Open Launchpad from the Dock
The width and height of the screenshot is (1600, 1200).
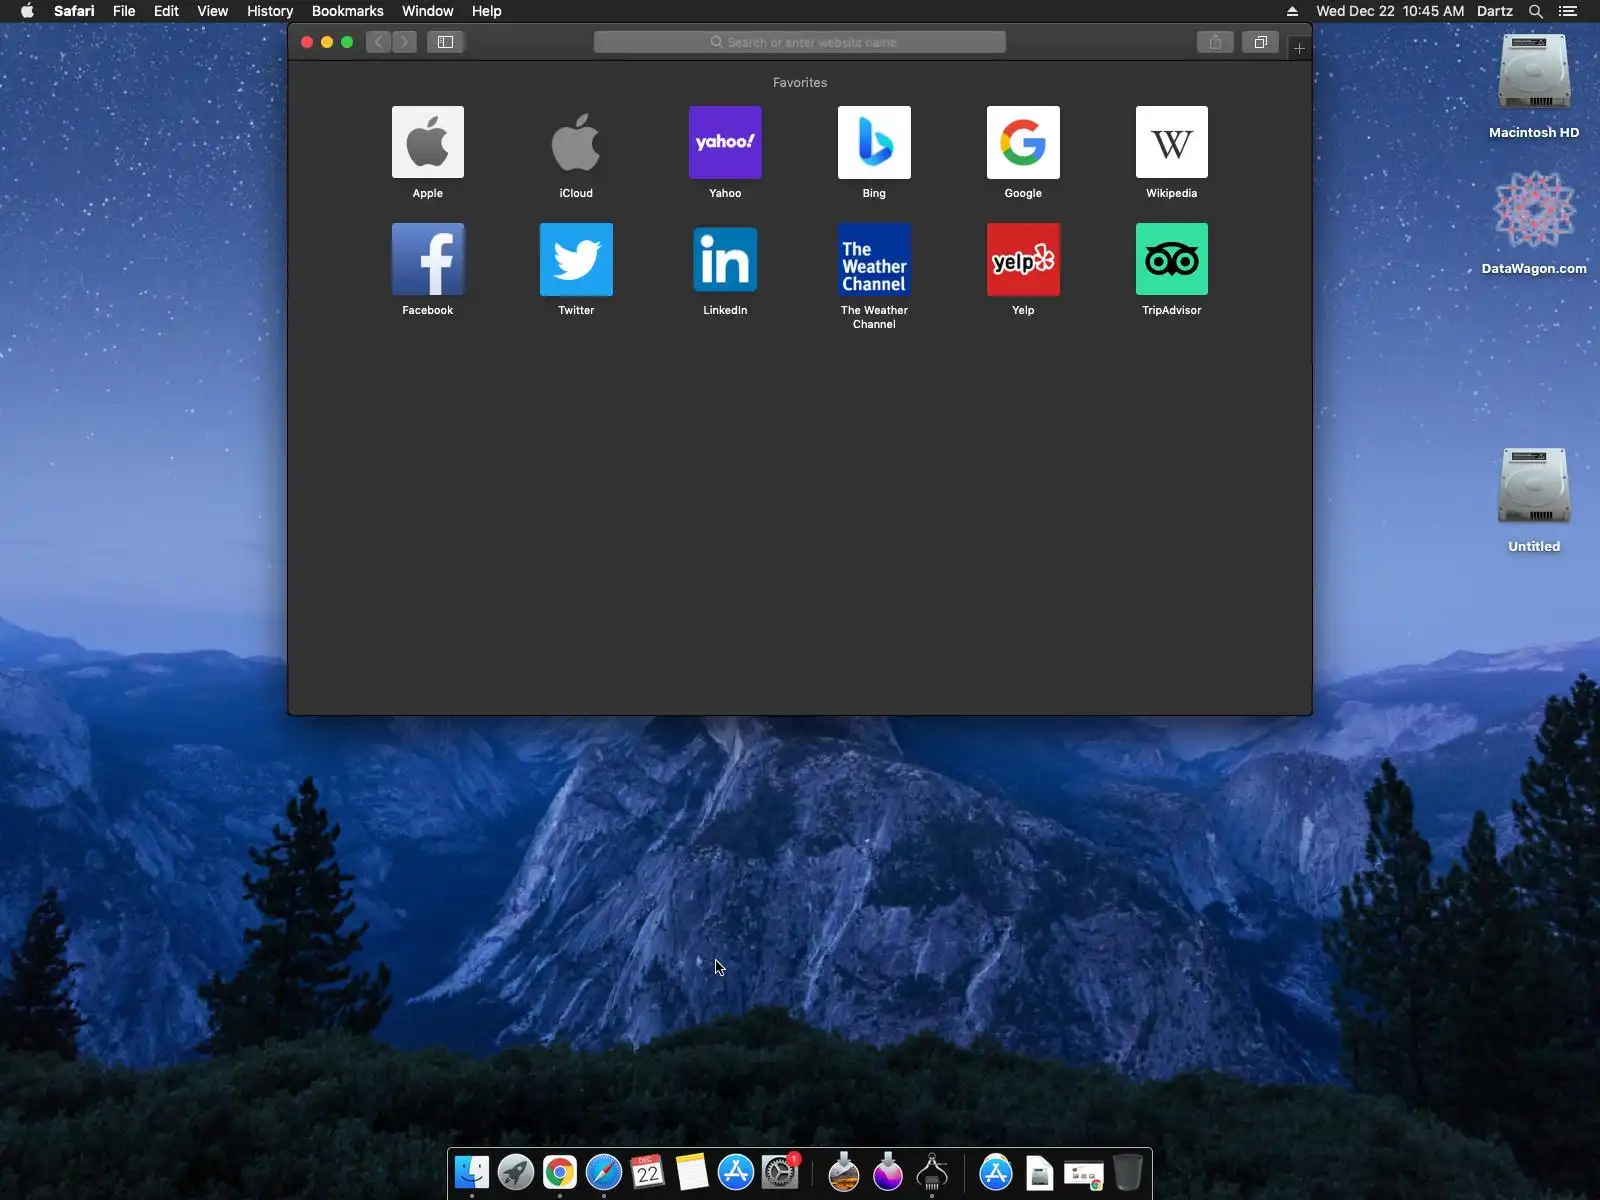click(516, 1172)
